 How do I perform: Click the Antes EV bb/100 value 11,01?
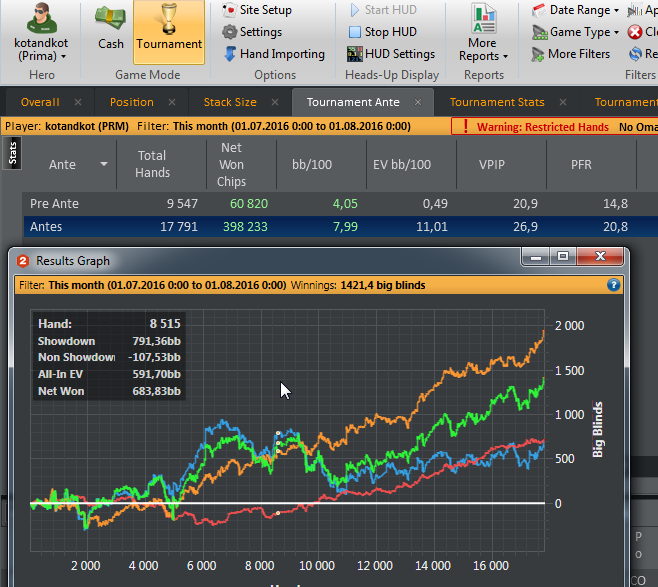click(x=432, y=227)
